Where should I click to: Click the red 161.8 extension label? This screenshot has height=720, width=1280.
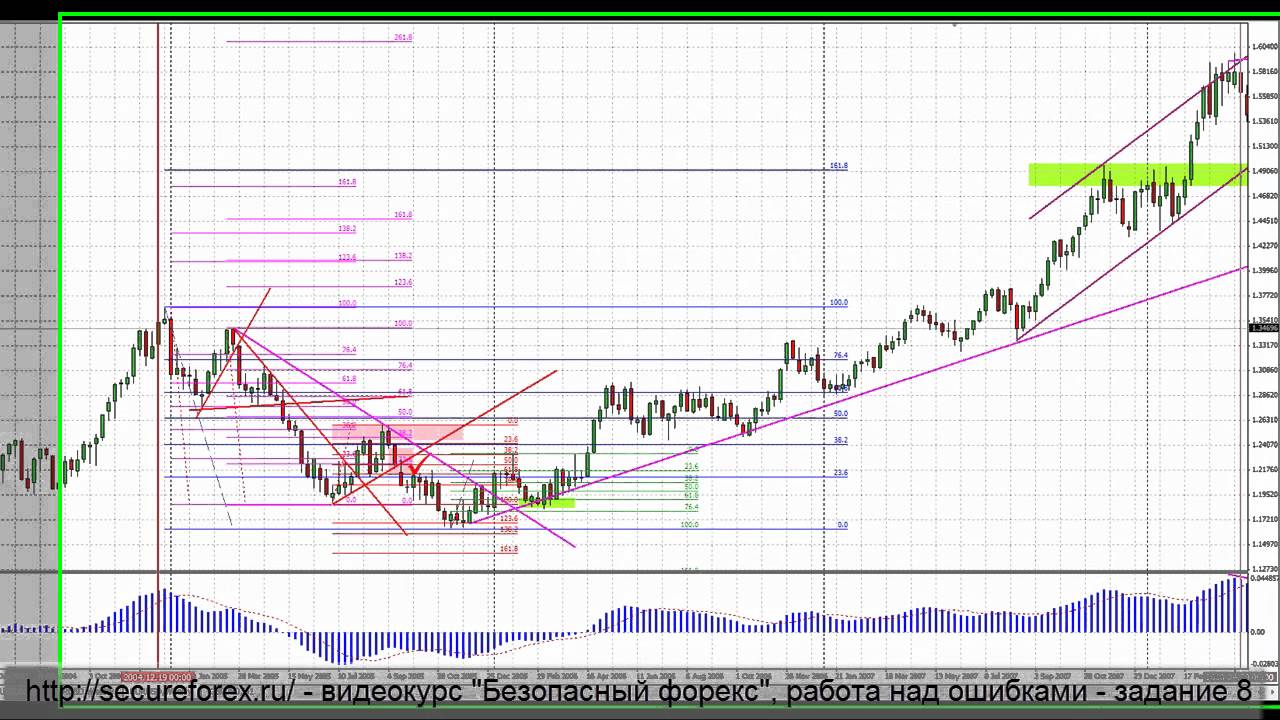coord(508,549)
